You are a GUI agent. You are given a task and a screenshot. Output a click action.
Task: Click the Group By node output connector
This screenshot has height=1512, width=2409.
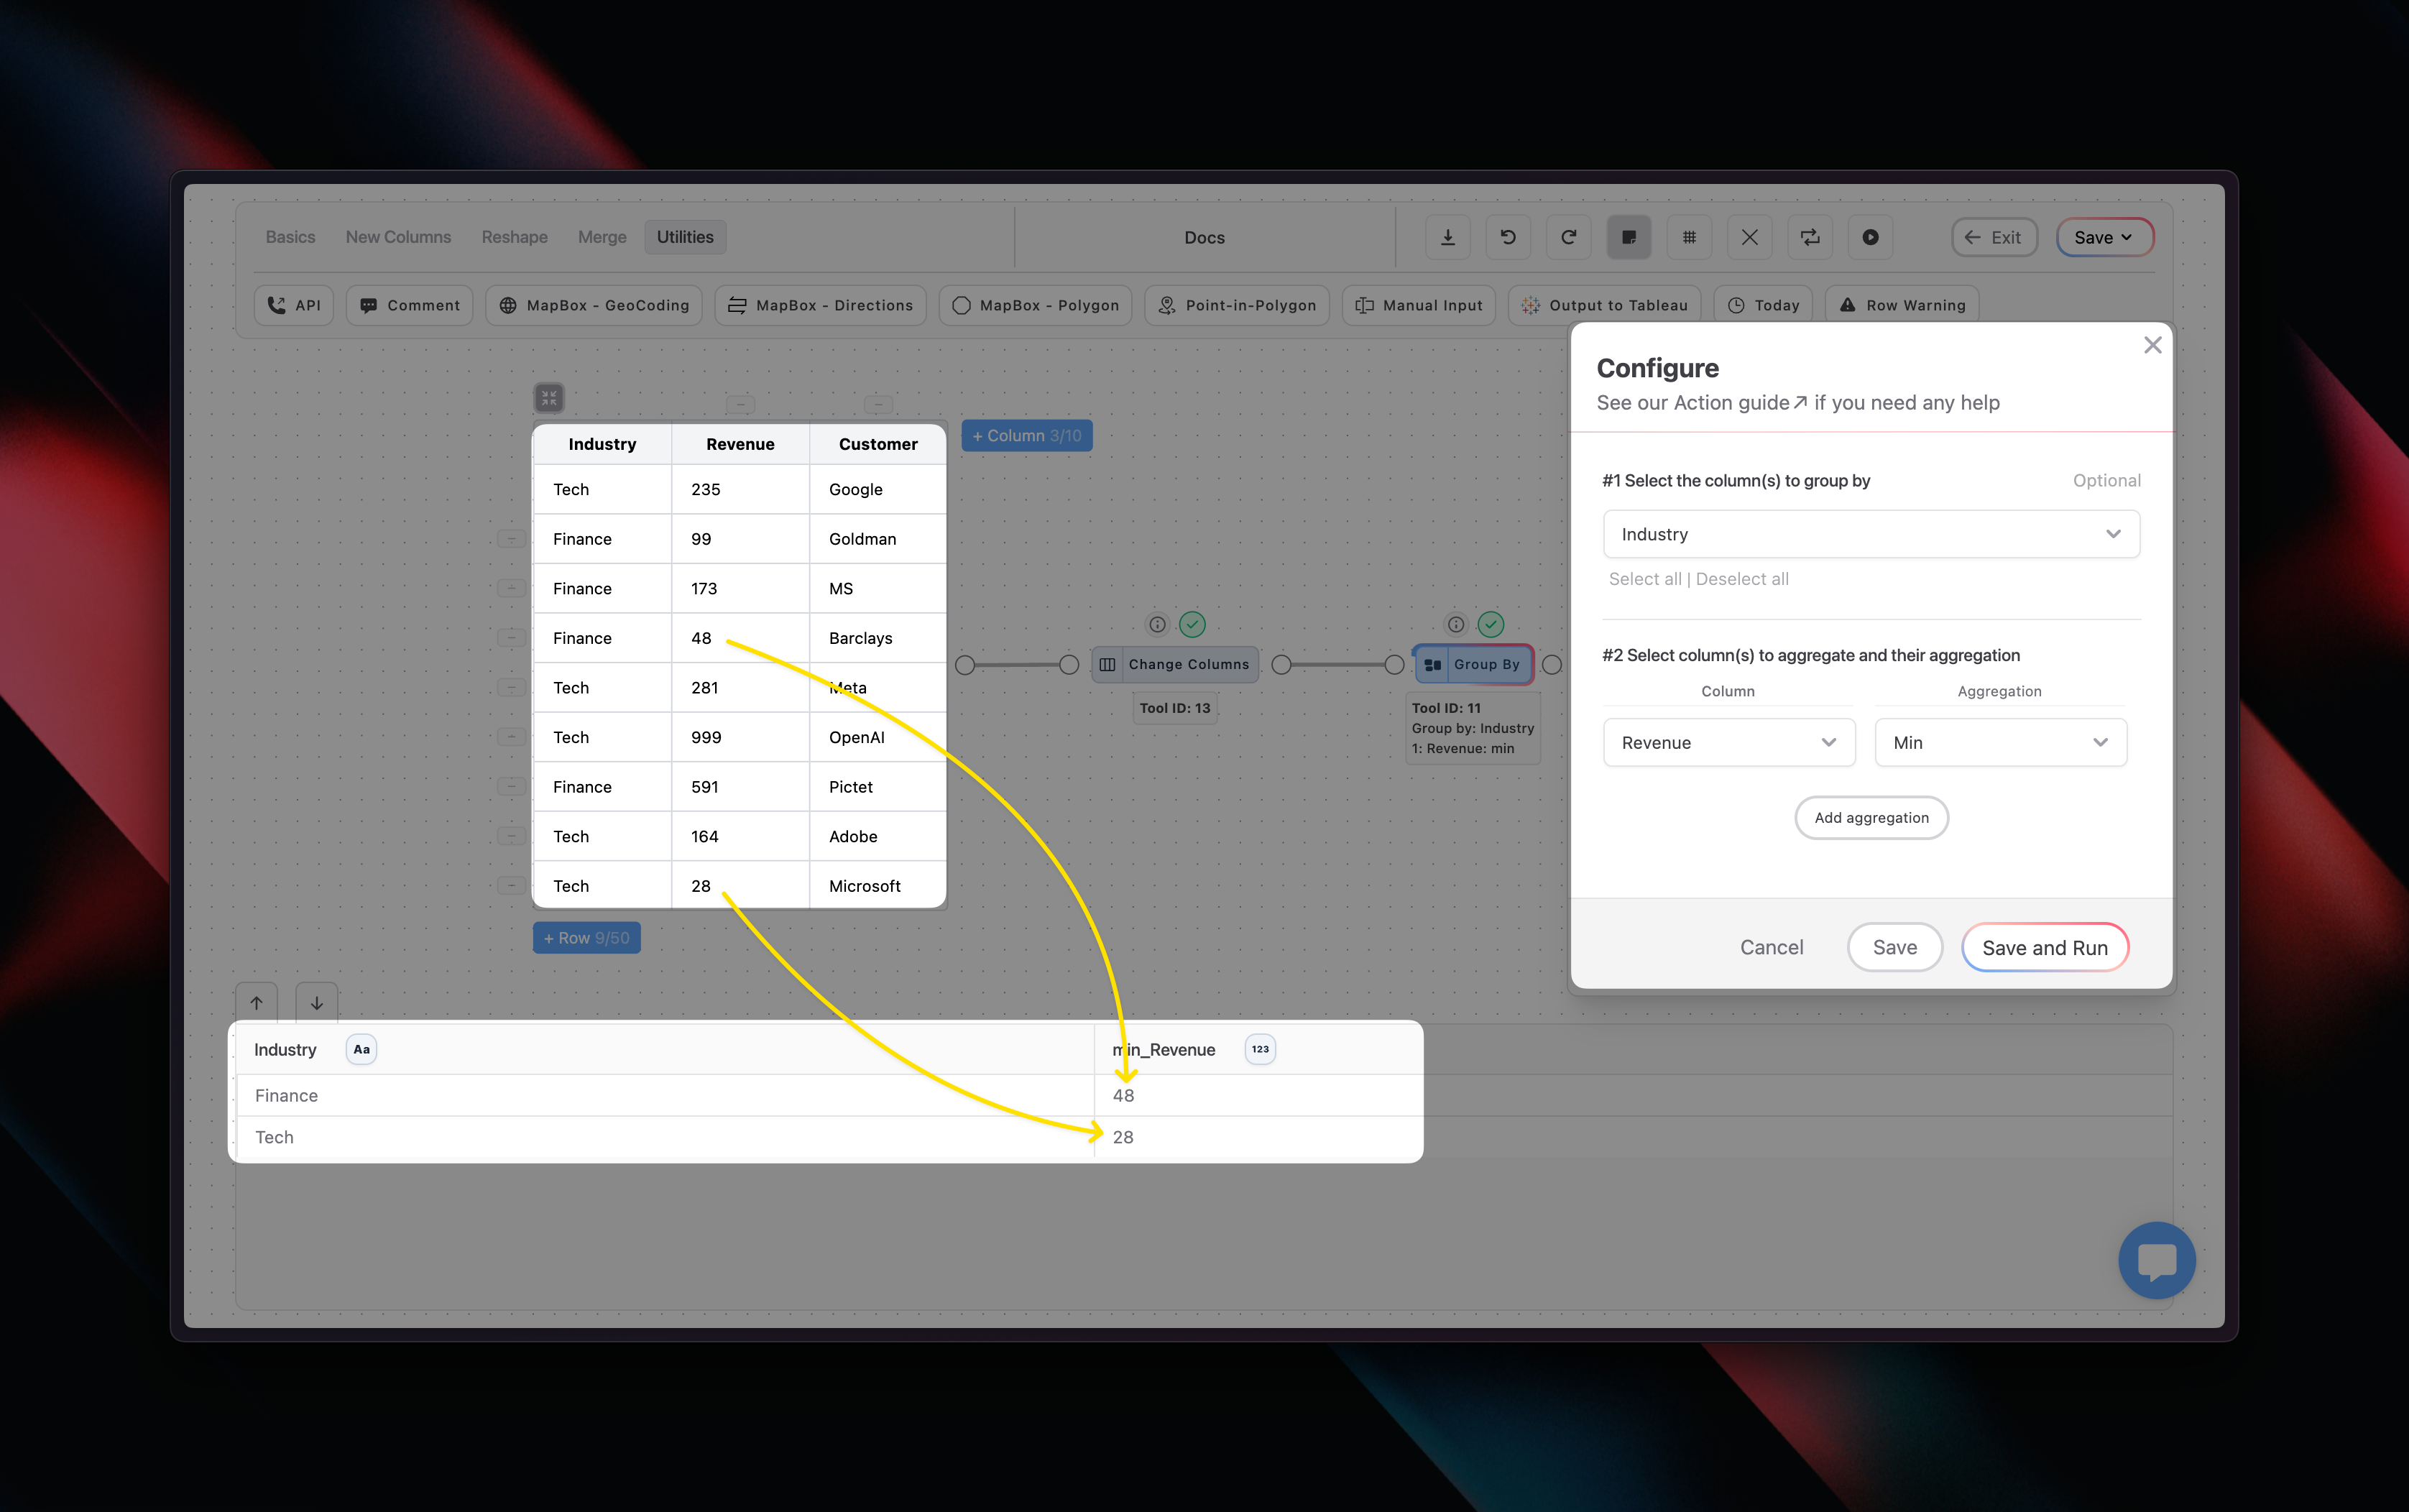pos(1552,665)
